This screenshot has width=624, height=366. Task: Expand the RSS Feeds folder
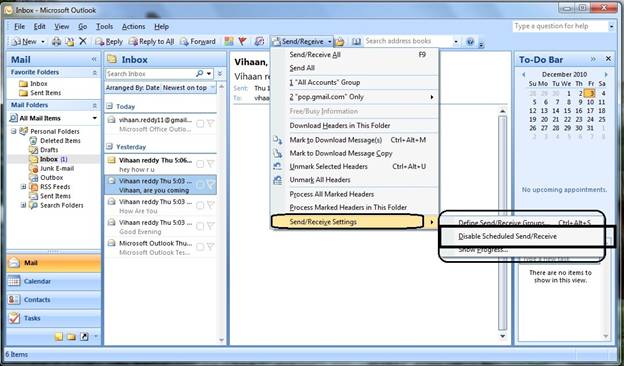23,187
